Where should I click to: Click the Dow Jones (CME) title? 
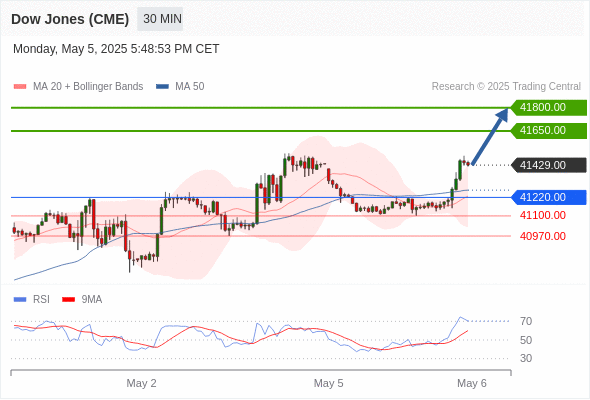pos(70,19)
